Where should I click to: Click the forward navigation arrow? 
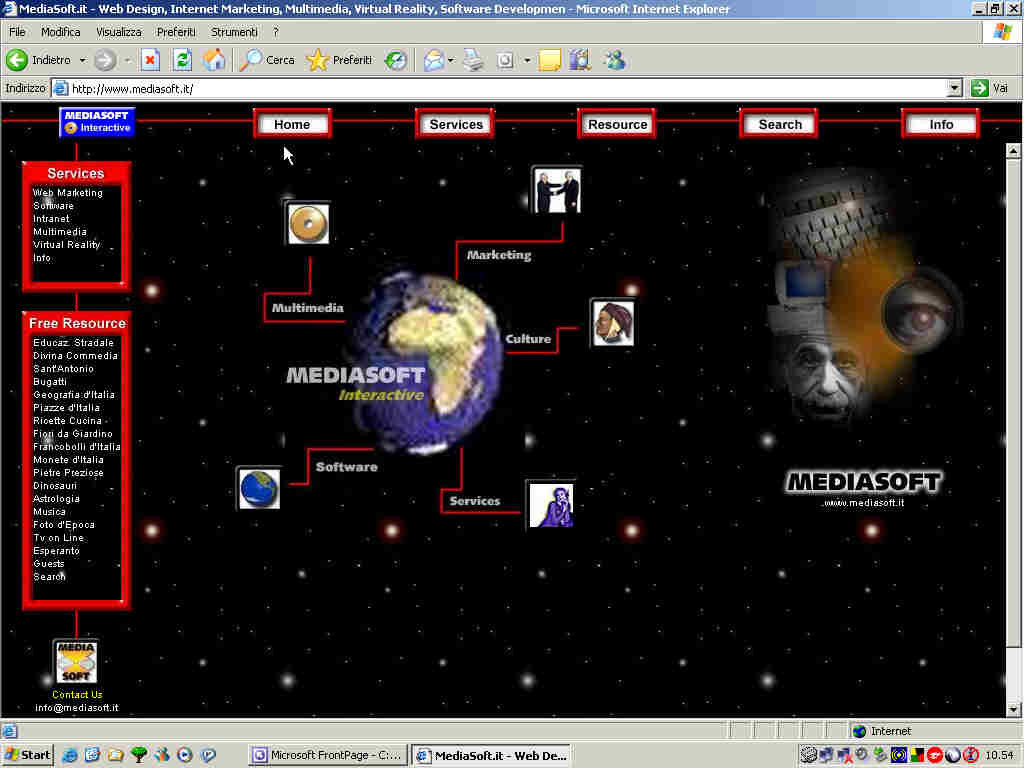click(104, 60)
